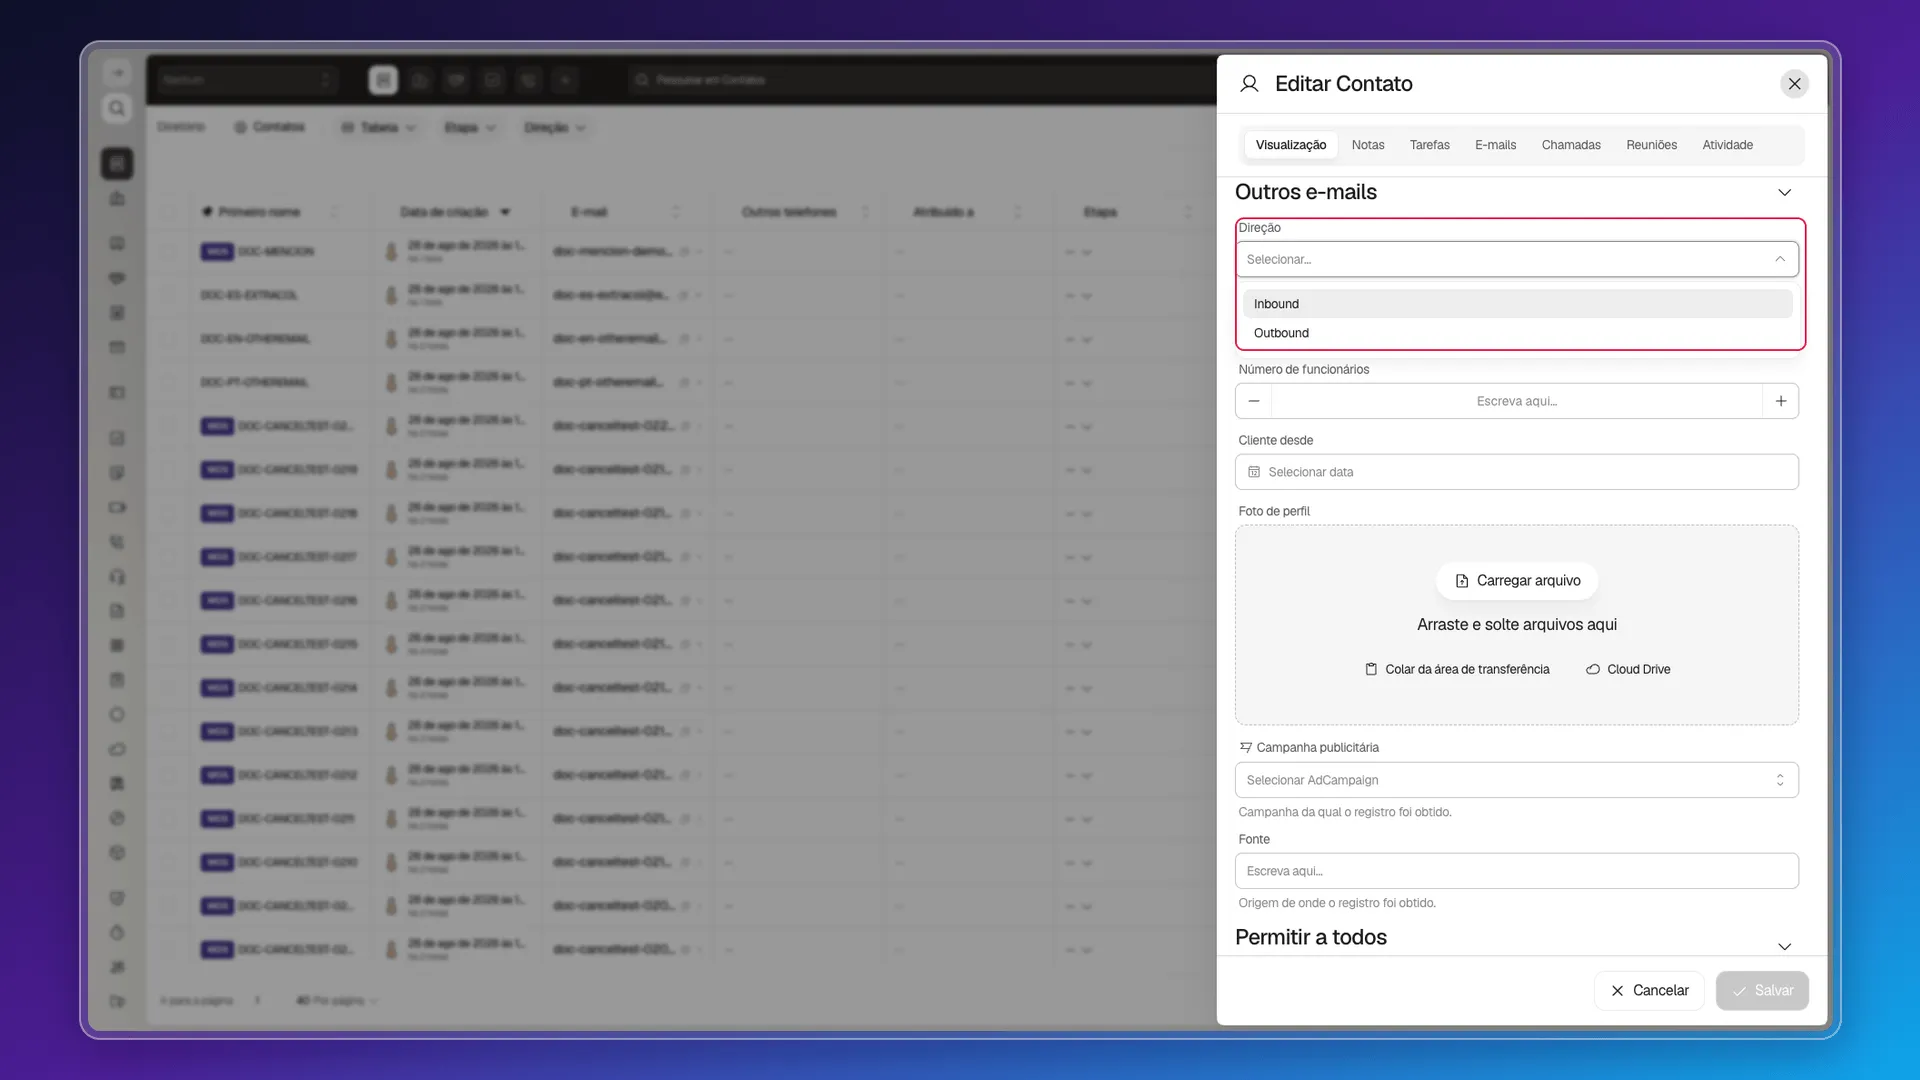1920x1080 pixels.
Task: Click the Contatos breadcrumb
Action: coord(270,127)
